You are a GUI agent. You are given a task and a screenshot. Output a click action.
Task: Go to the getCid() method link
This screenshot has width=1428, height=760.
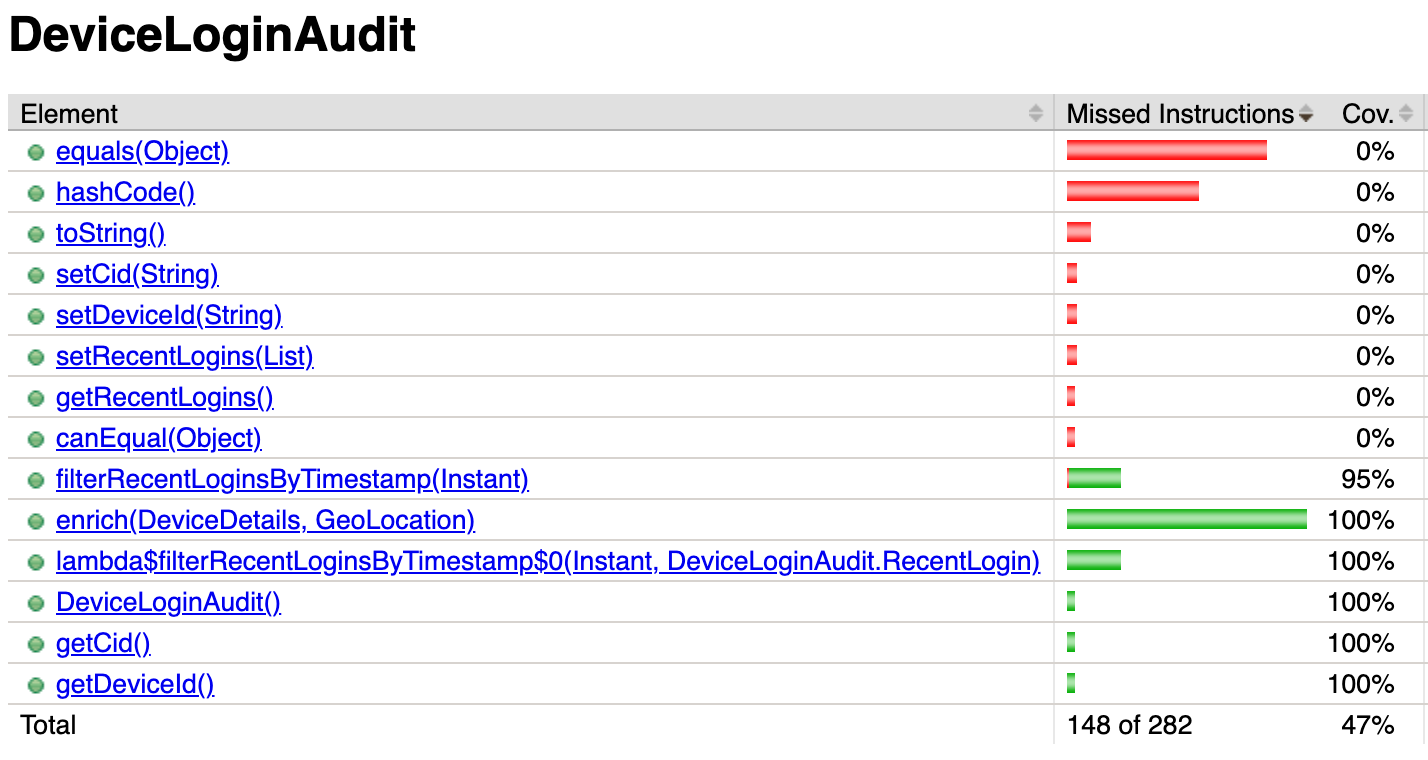103,644
